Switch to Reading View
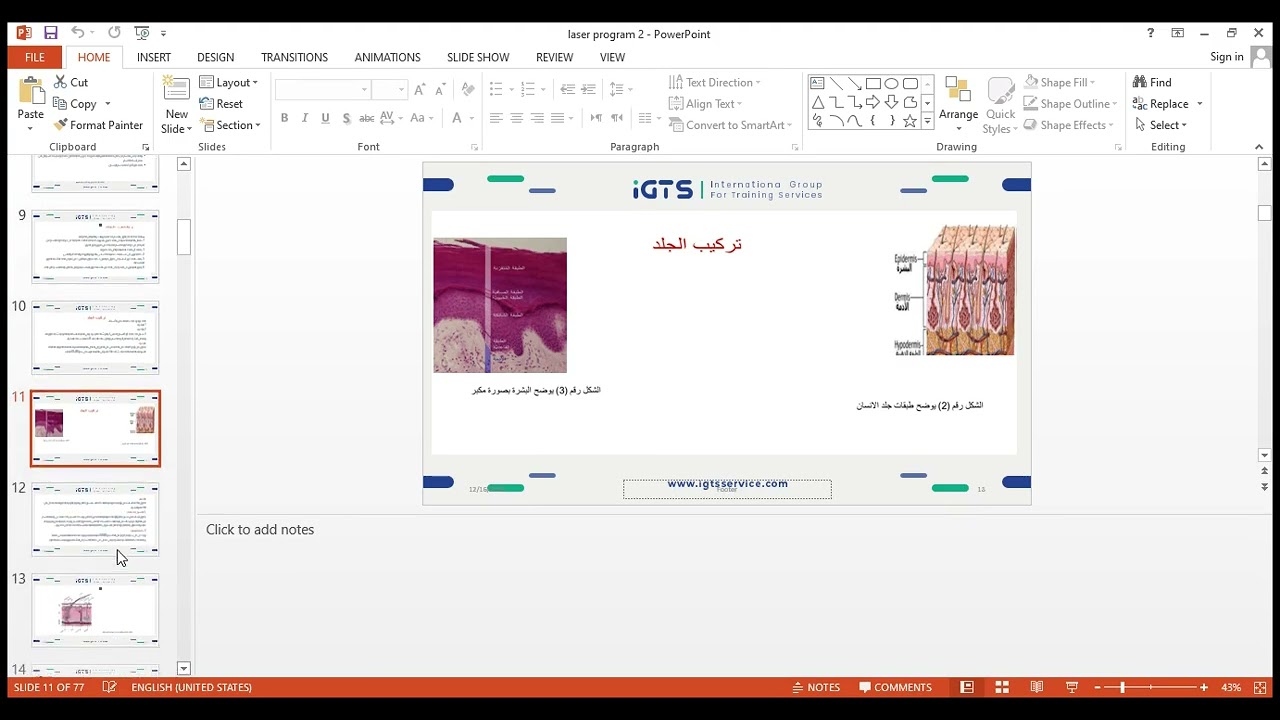This screenshot has width=1280, height=720. point(1037,687)
